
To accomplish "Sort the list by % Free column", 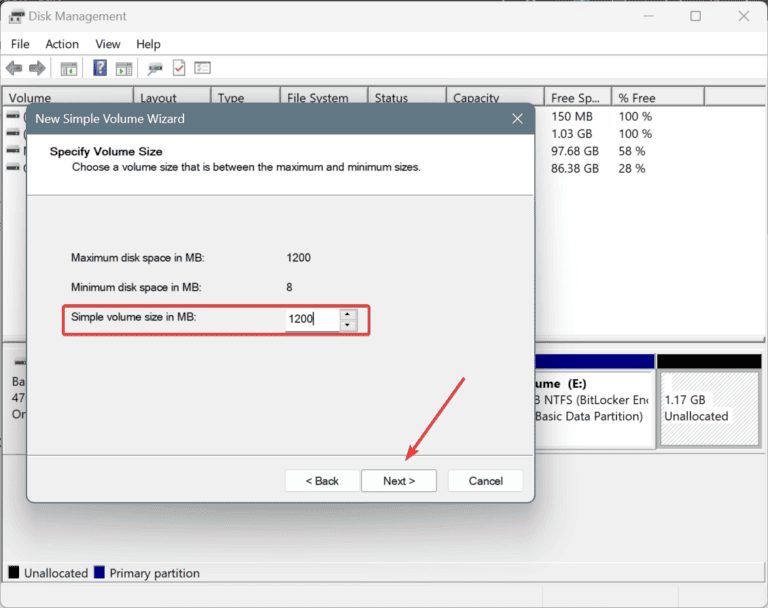I will (655, 98).
